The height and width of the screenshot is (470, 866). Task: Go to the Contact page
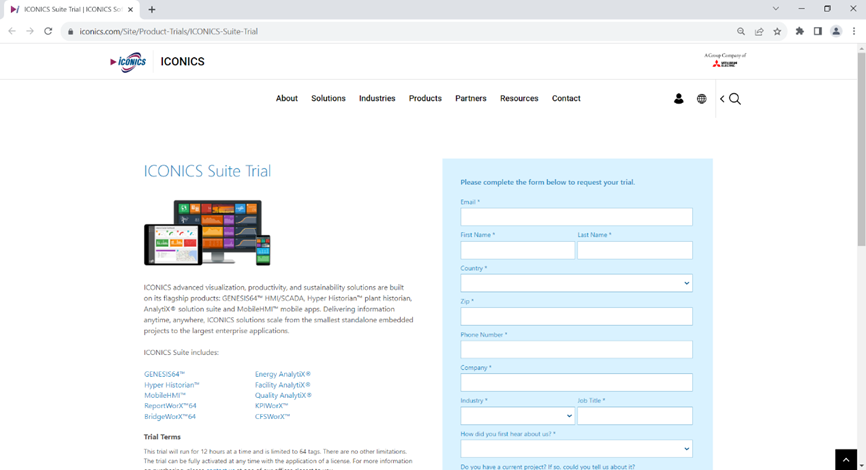click(x=566, y=99)
